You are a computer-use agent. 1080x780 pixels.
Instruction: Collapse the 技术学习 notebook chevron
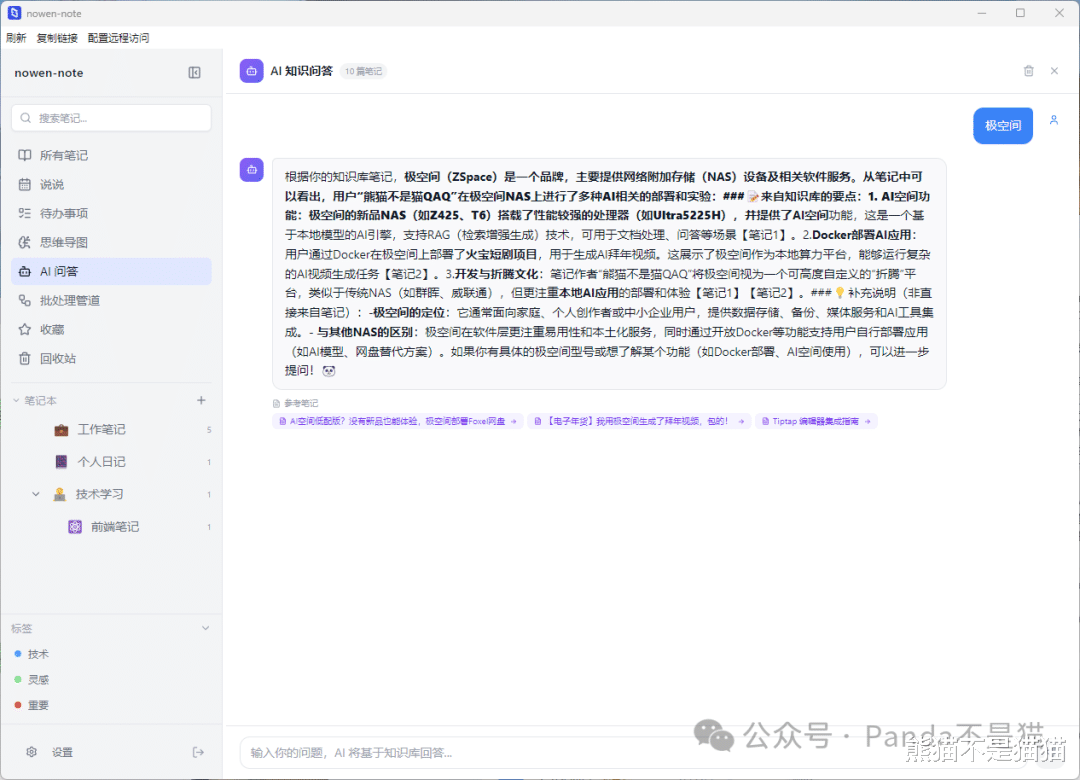(x=36, y=494)
